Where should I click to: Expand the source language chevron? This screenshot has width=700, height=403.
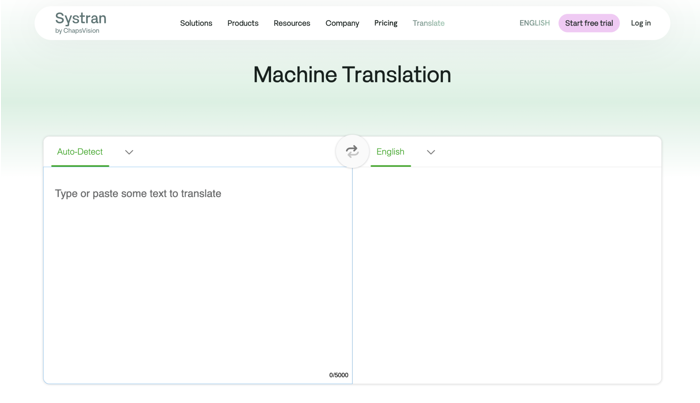[x=129, y=153]
